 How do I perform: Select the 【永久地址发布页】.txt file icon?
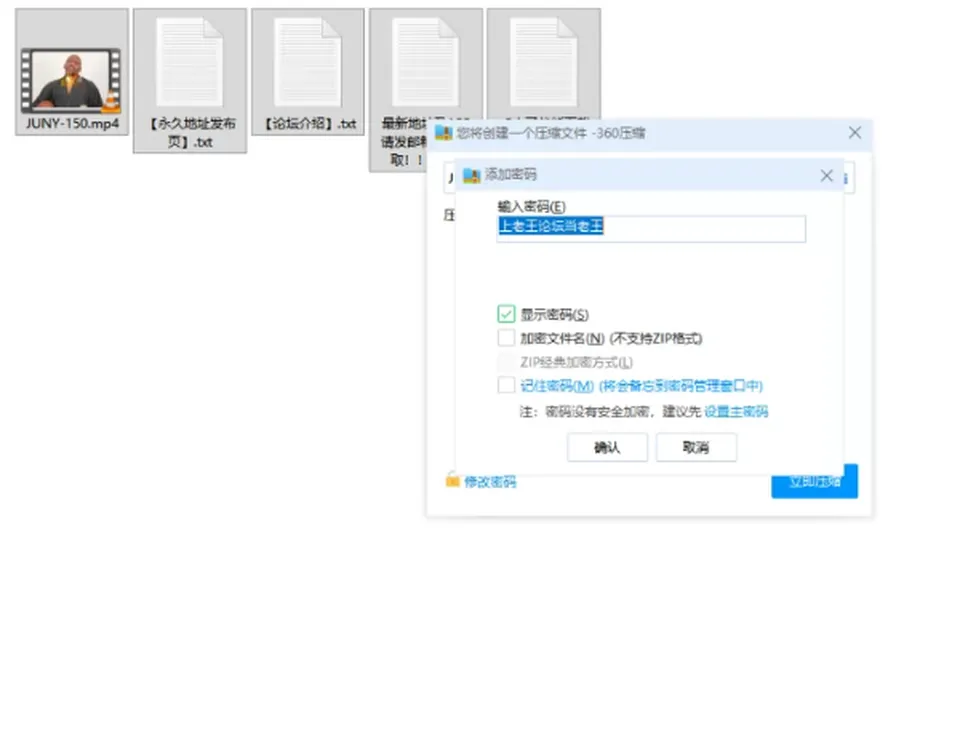click(x=190, y=80)
